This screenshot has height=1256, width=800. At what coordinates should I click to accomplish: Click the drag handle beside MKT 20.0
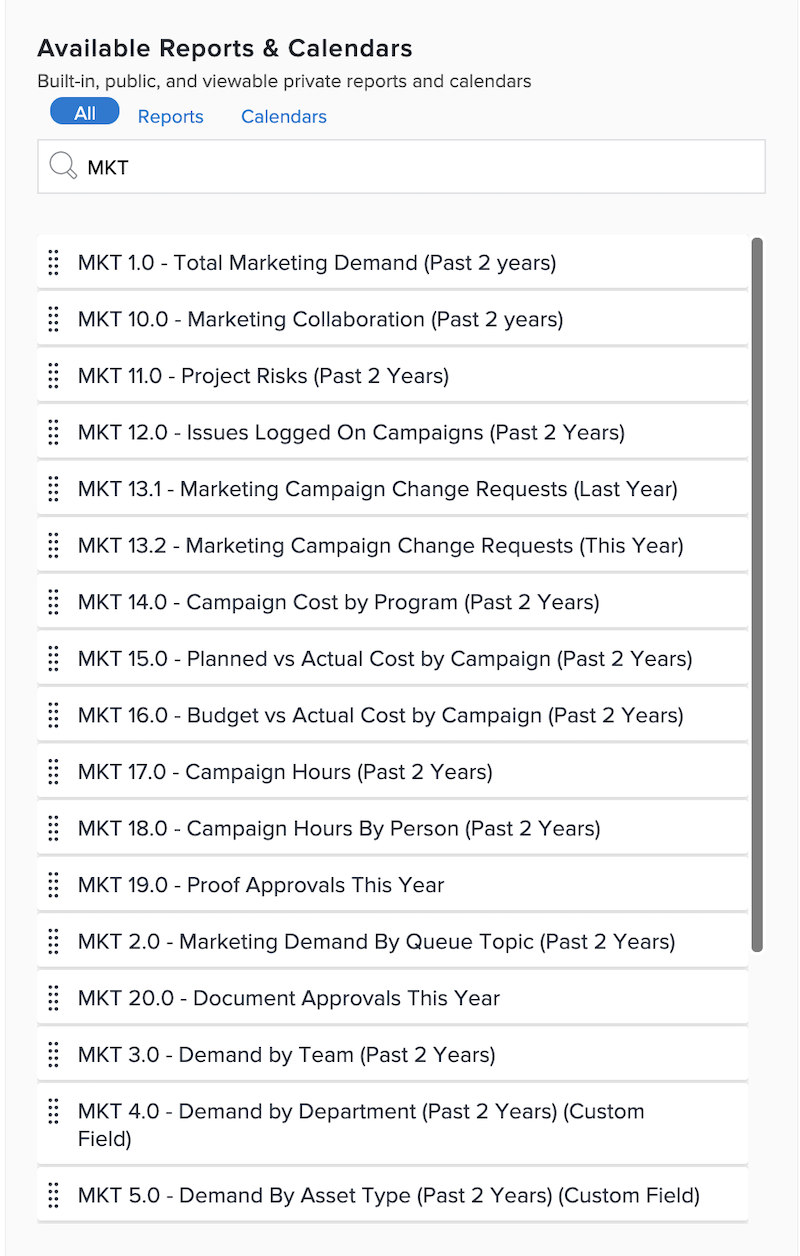pyautogui.click(x=53, y=998)
